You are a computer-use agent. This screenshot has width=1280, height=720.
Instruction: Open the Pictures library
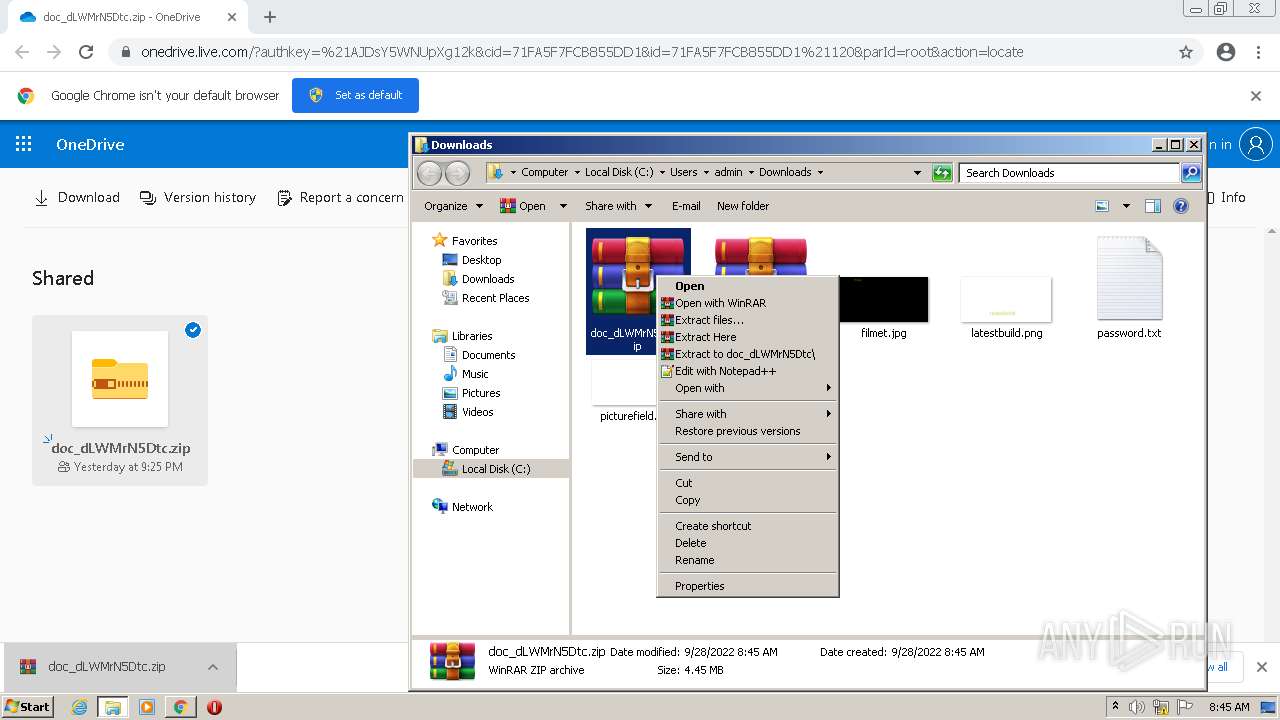[x=471, y=393]
